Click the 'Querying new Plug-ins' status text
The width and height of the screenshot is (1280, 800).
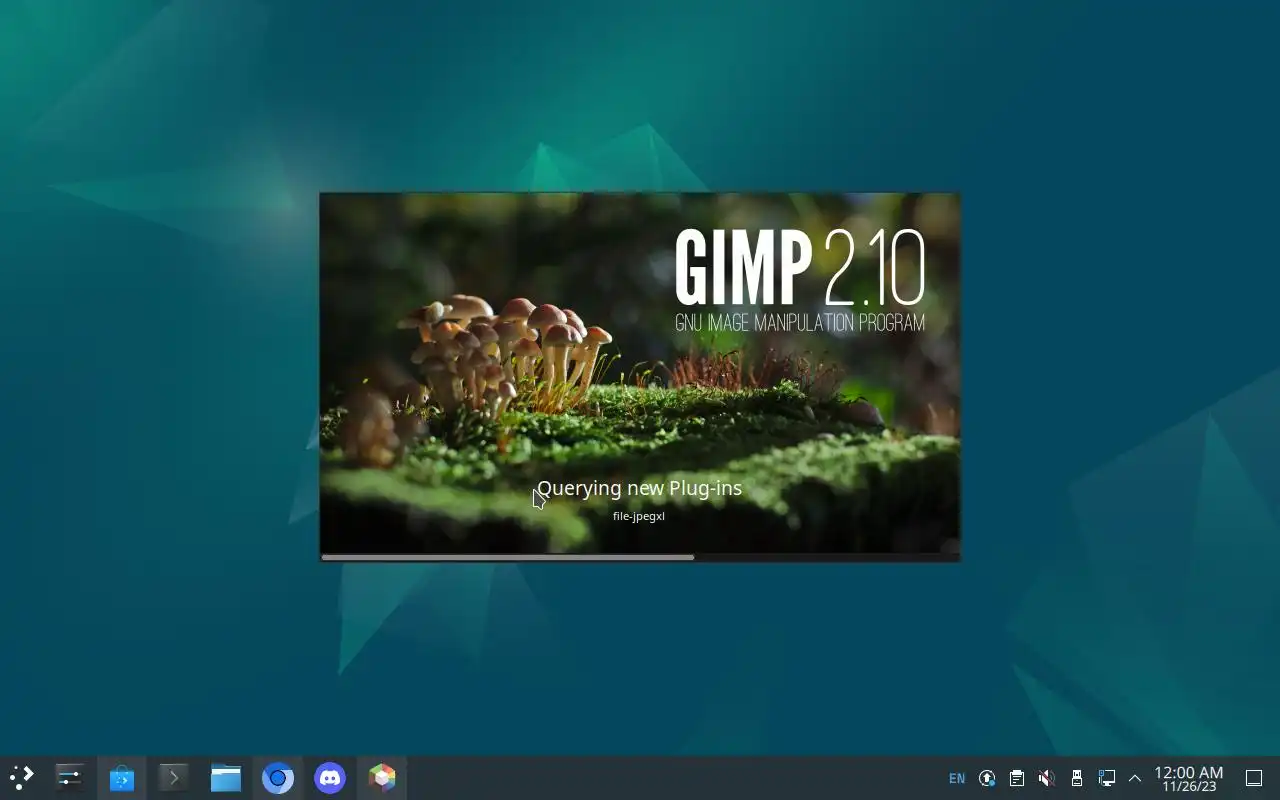click(640, 488)
